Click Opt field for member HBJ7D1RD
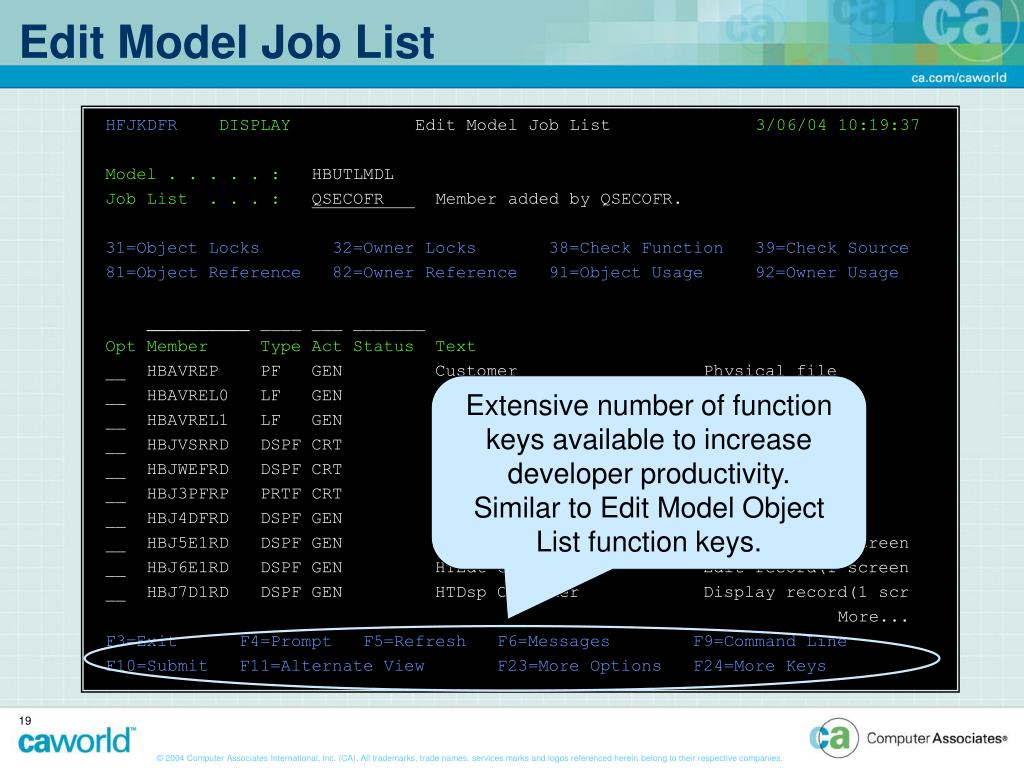The image size is (1024, 768). (x=116, y=593)
